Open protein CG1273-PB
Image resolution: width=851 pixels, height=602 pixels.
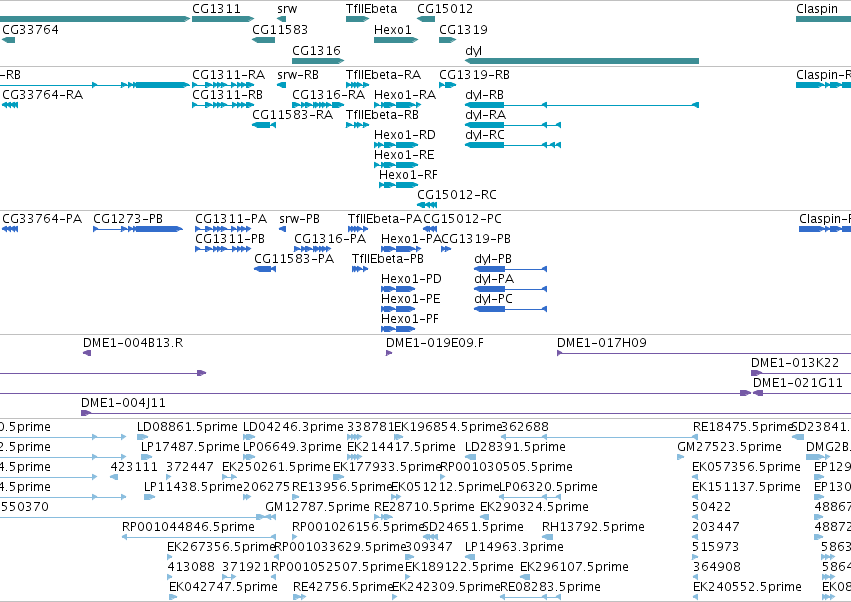pos(128,219)
